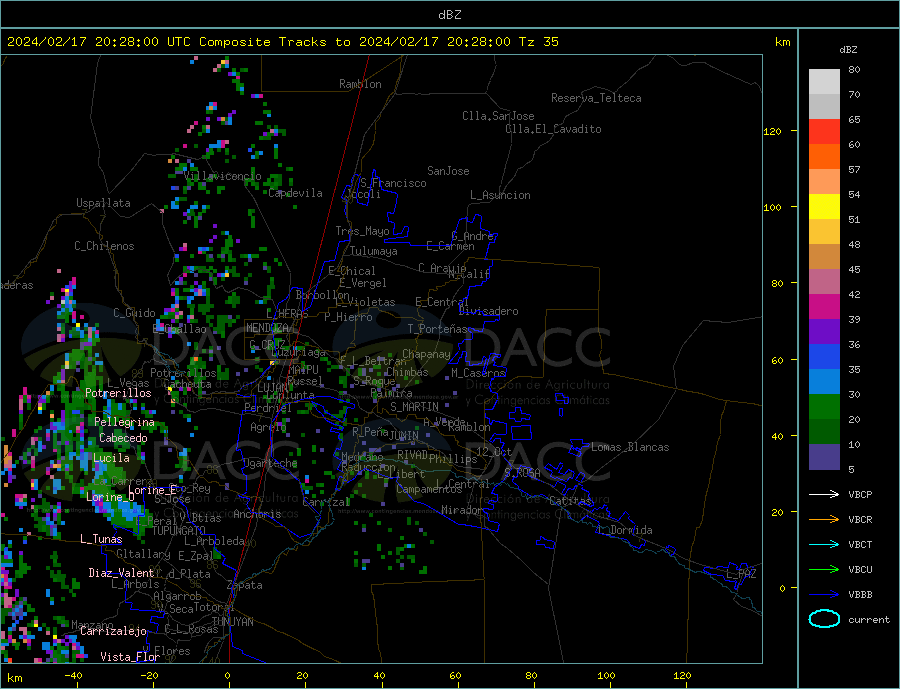The image size is (900, 689).
Task: Click the magenta 42 dBZ swatch
Action: point(824,307)
